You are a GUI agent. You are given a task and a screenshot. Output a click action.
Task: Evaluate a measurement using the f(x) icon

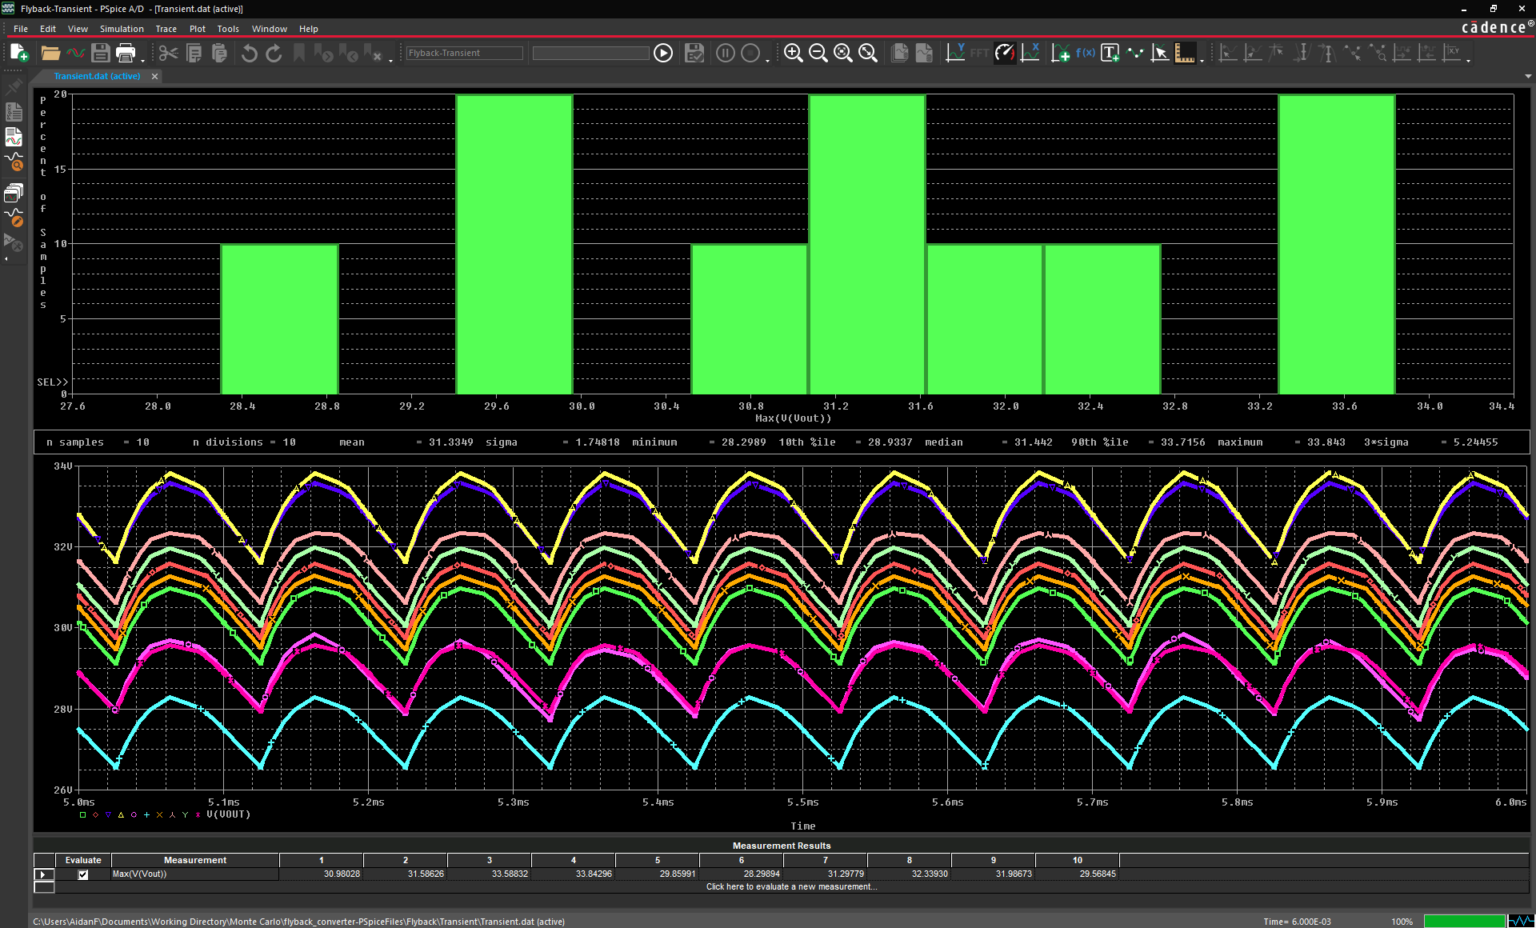pyautogui.click(x=1087, y=53)
